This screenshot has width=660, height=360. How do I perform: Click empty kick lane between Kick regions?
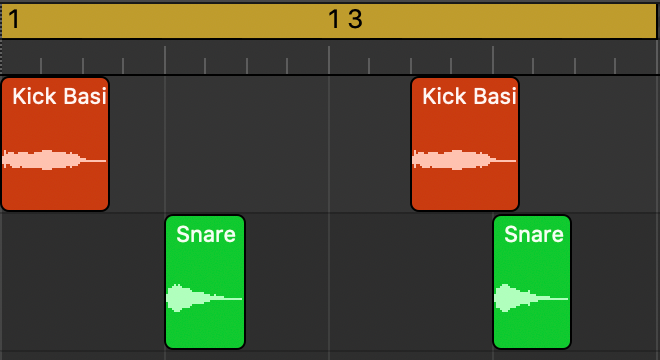pyautogui.click(x=260, y=144)
